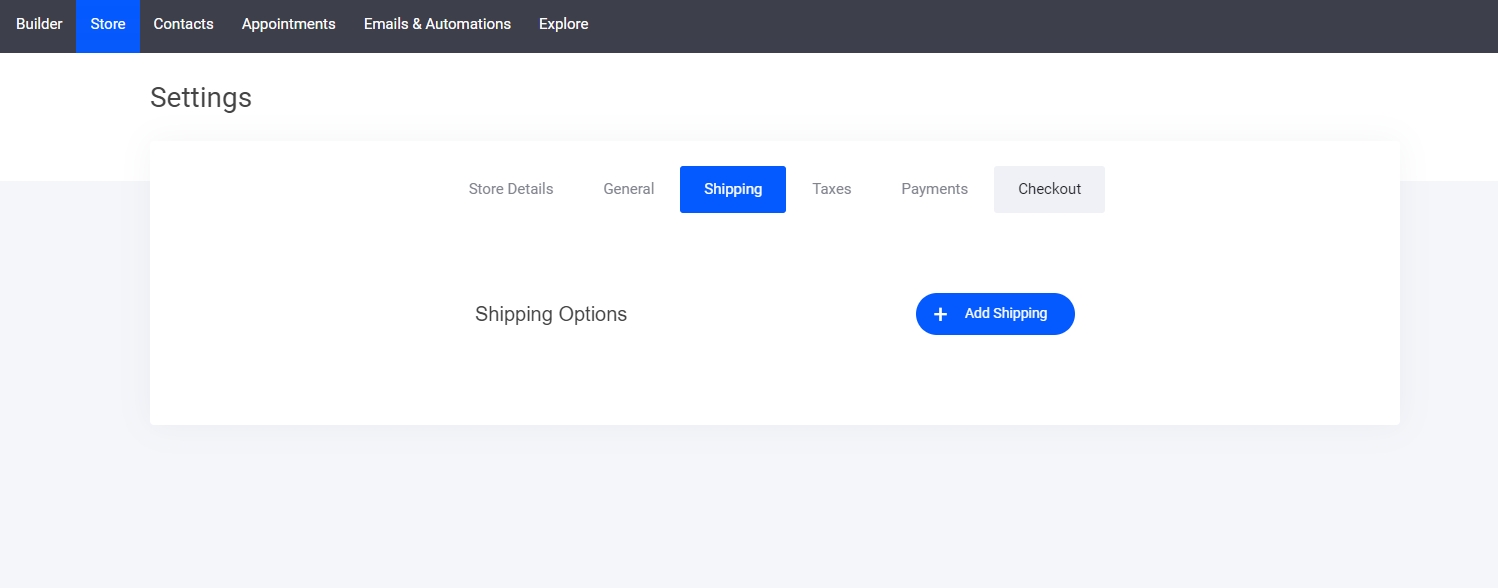Click the Settings page heading
This screenshot has width=1498, height=588.
201,98
